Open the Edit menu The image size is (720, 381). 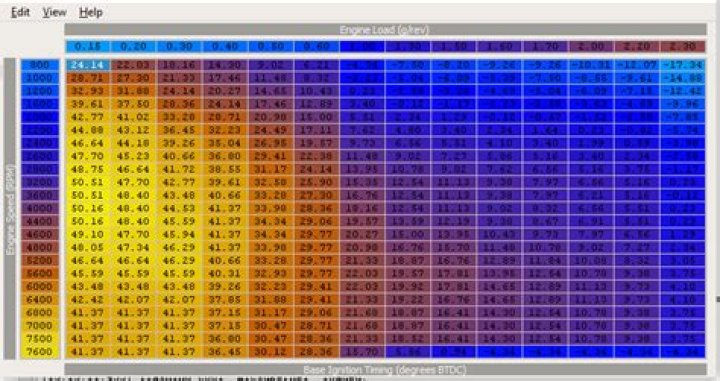pyautogui.click(x=20, y=12)
